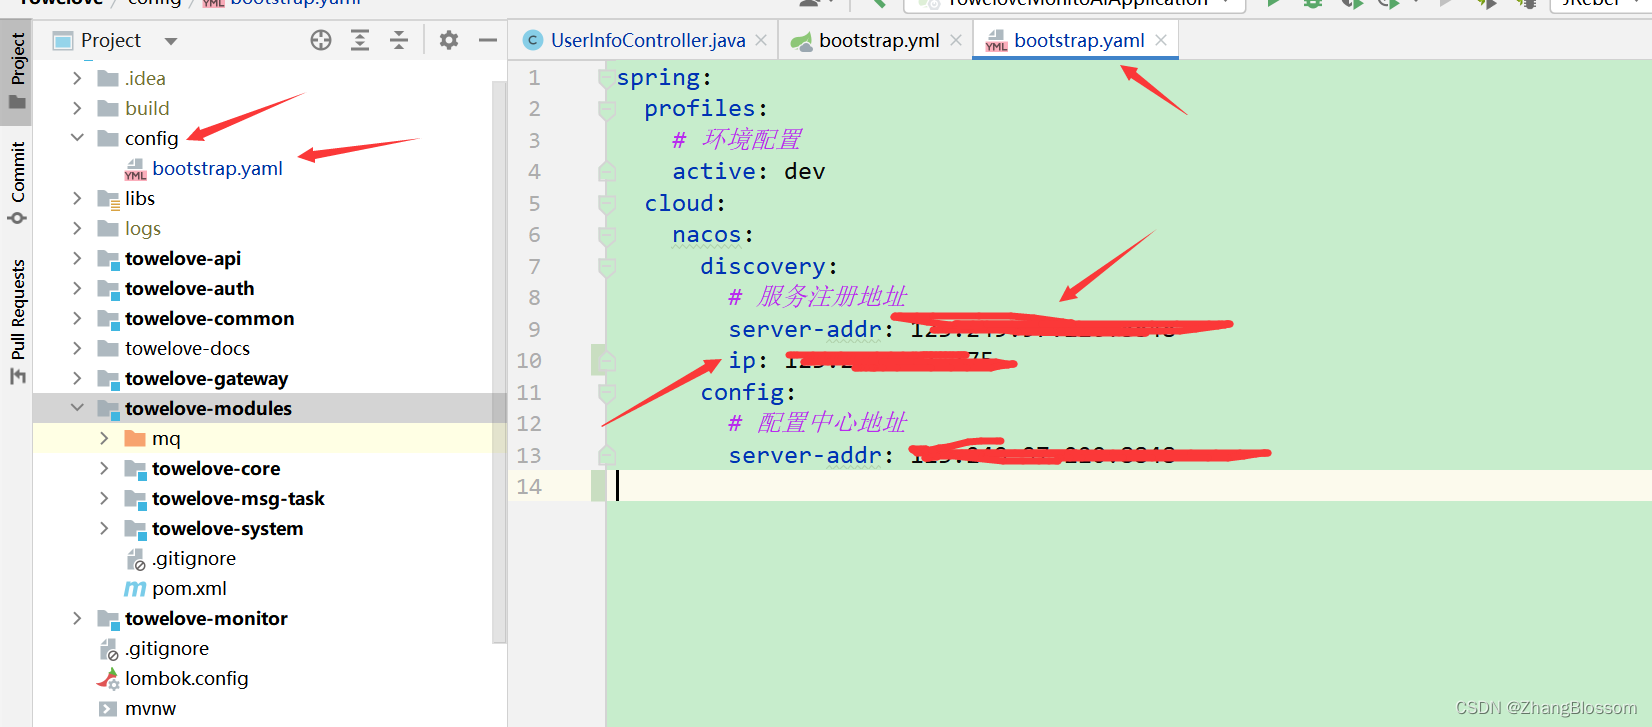Close the bootstrap.yaml tab
This screenshot has height=727, width=1652.
(x=1161, y=40)
